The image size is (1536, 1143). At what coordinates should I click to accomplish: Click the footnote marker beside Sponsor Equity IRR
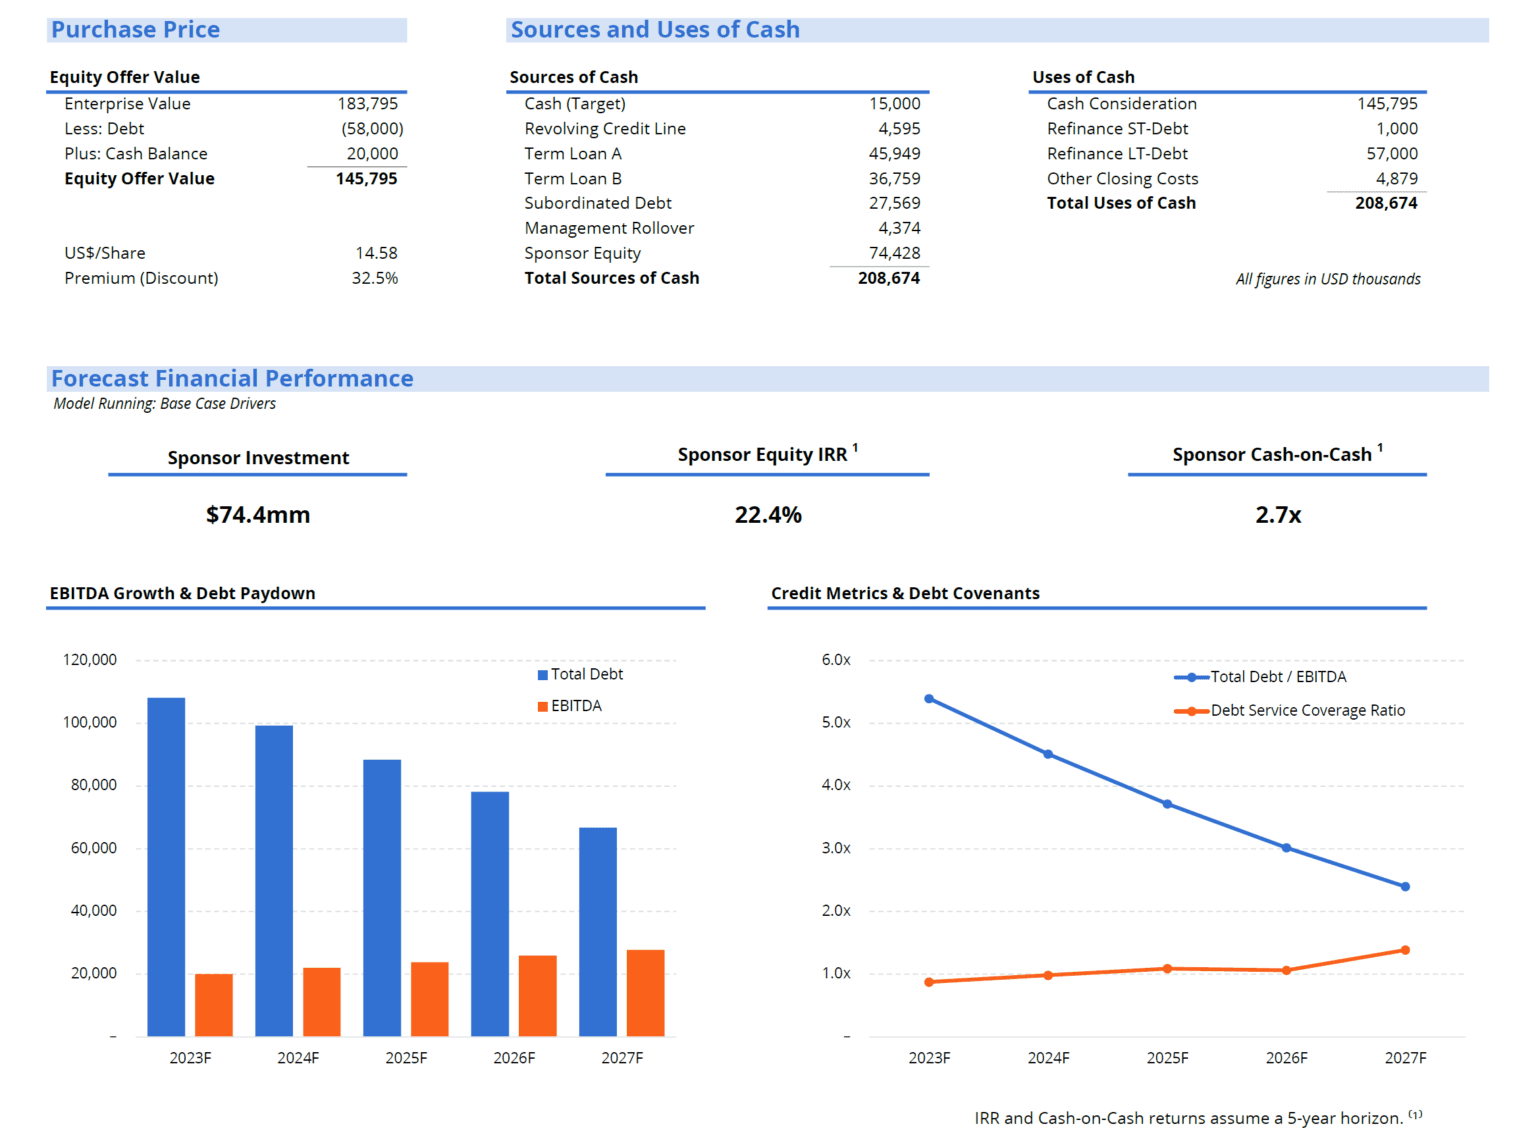pyautogui.click(x=856, y=448)
